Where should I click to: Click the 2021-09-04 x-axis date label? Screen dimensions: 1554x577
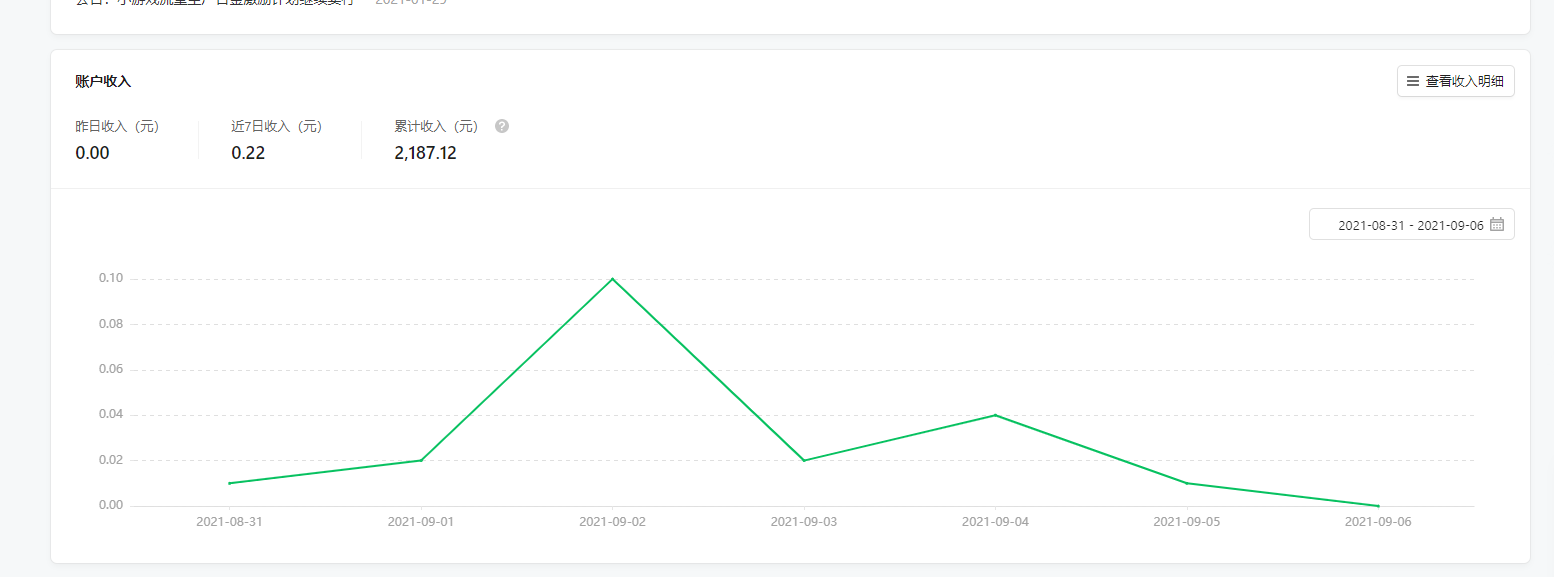pyautogui.click(x=995, y=522)
